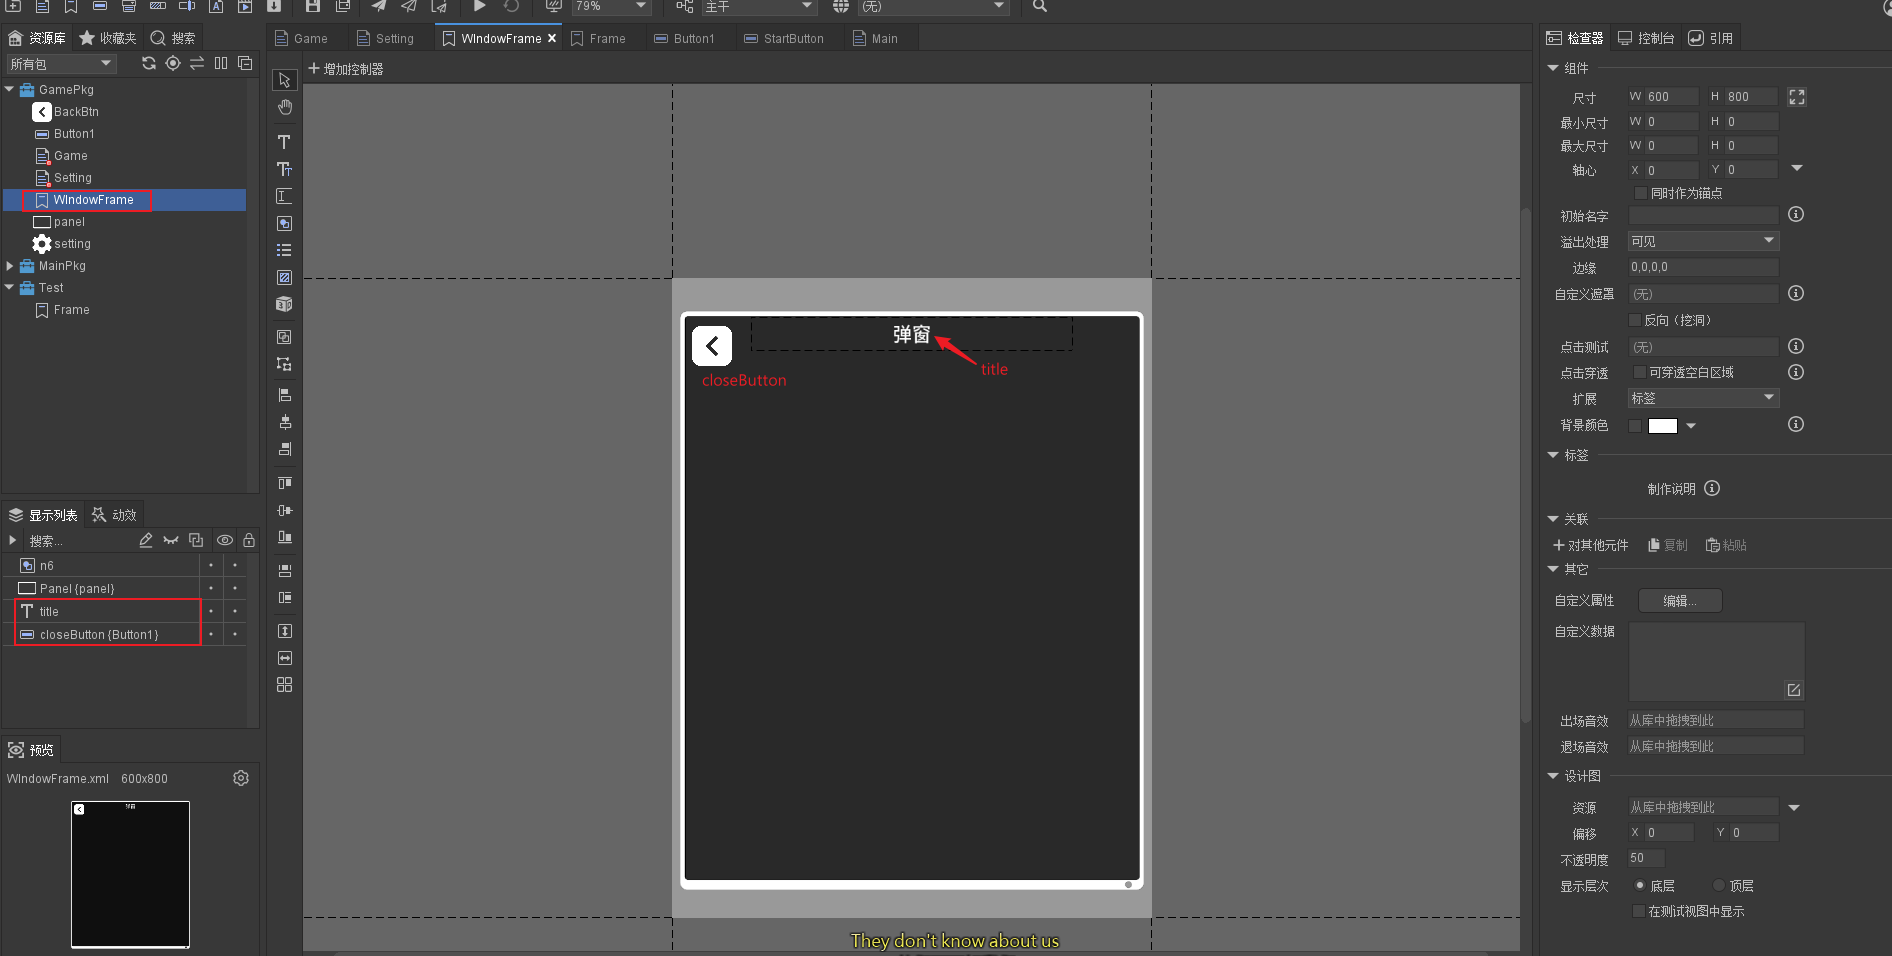
Task: Open the 溢出处理 可见 dropdown
Action: (1703, 241)
